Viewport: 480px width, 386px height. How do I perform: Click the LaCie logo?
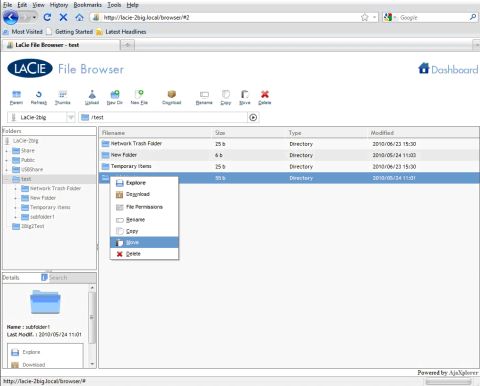coord(30,68)
